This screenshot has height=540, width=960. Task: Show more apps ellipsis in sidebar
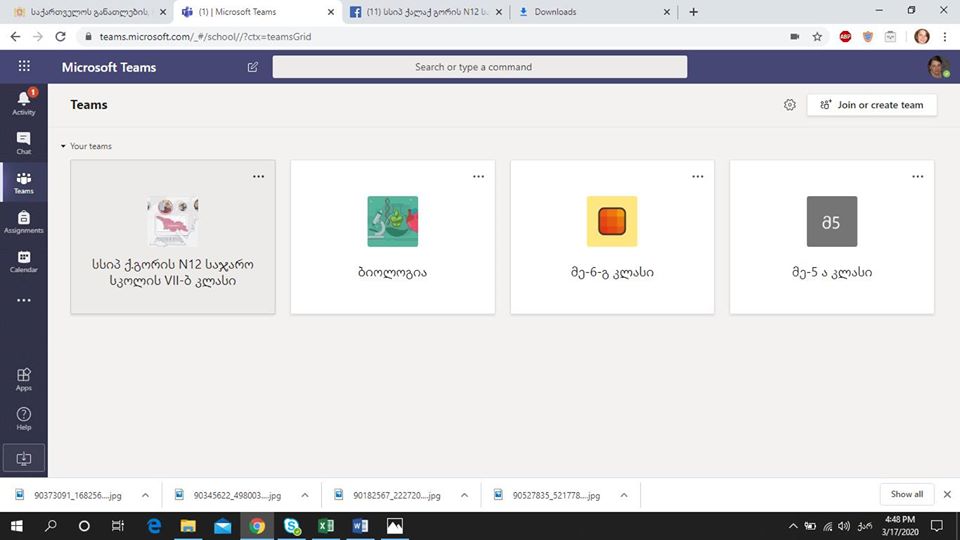23,300
